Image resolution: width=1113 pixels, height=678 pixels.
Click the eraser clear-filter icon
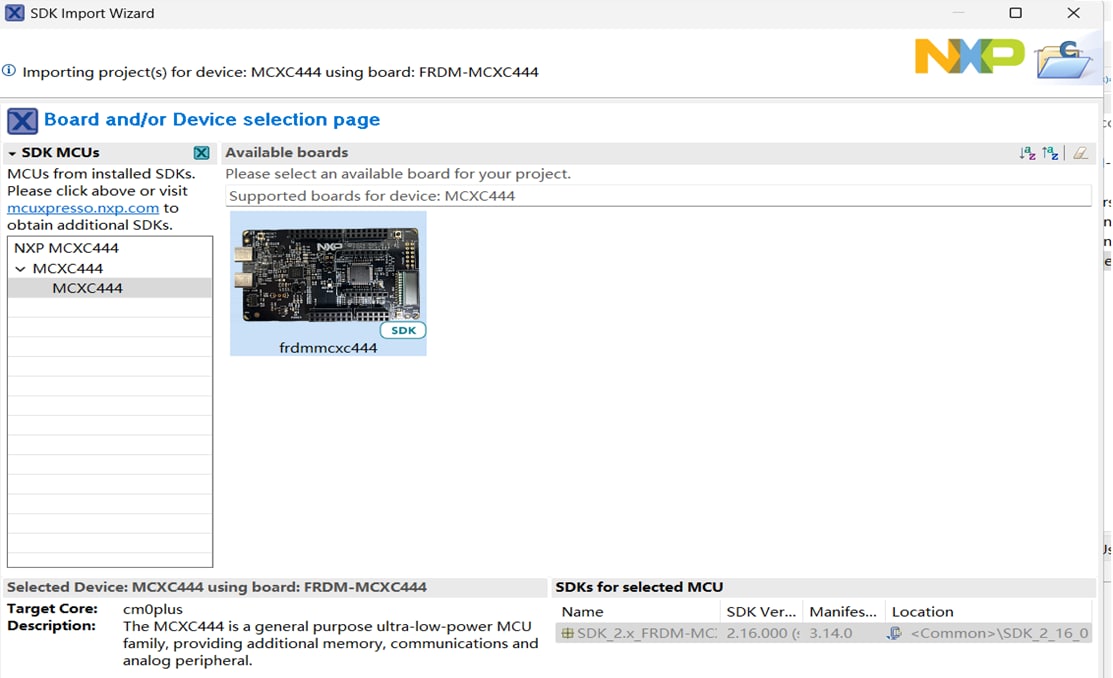1080,153
